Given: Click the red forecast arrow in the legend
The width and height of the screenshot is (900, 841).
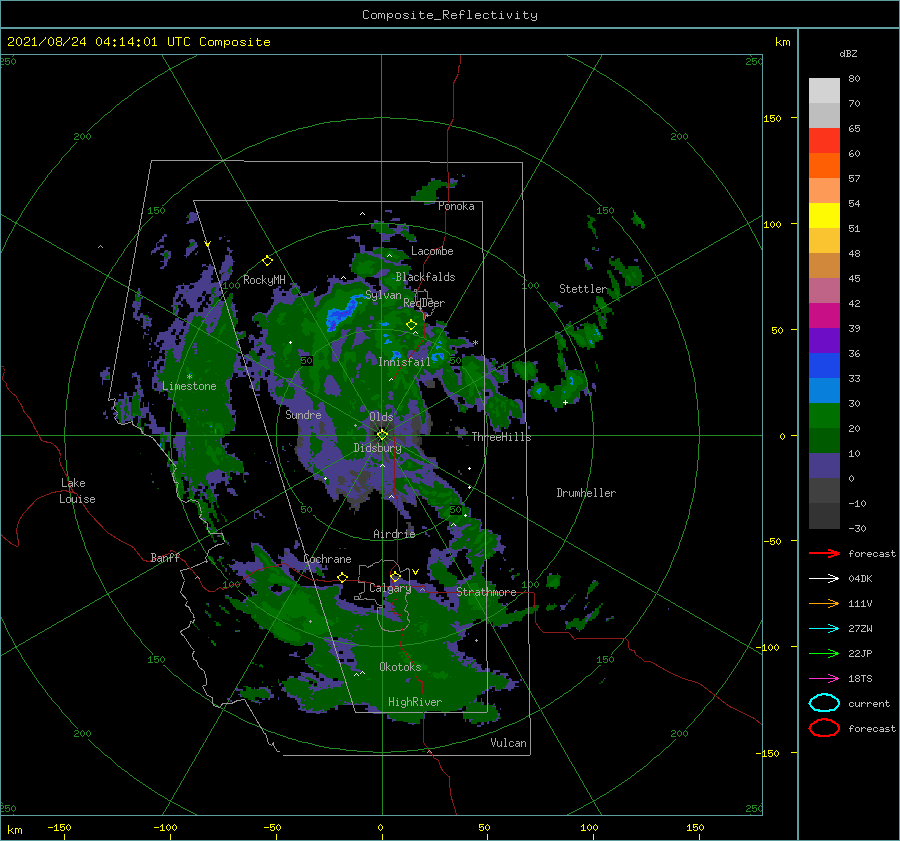Looking at the screenshot, I should (824, 553).
